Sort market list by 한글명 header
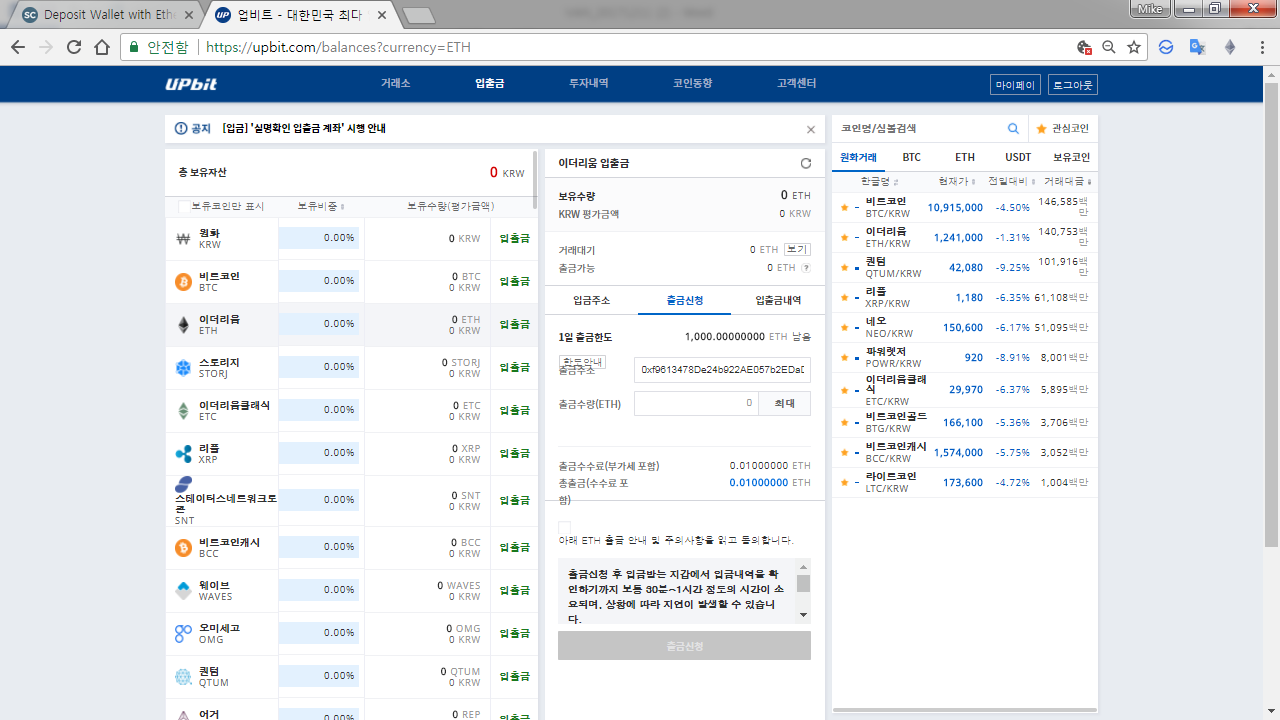This screenshot has width=1280, height=720. pyautogui.click(x=880, y=182)
